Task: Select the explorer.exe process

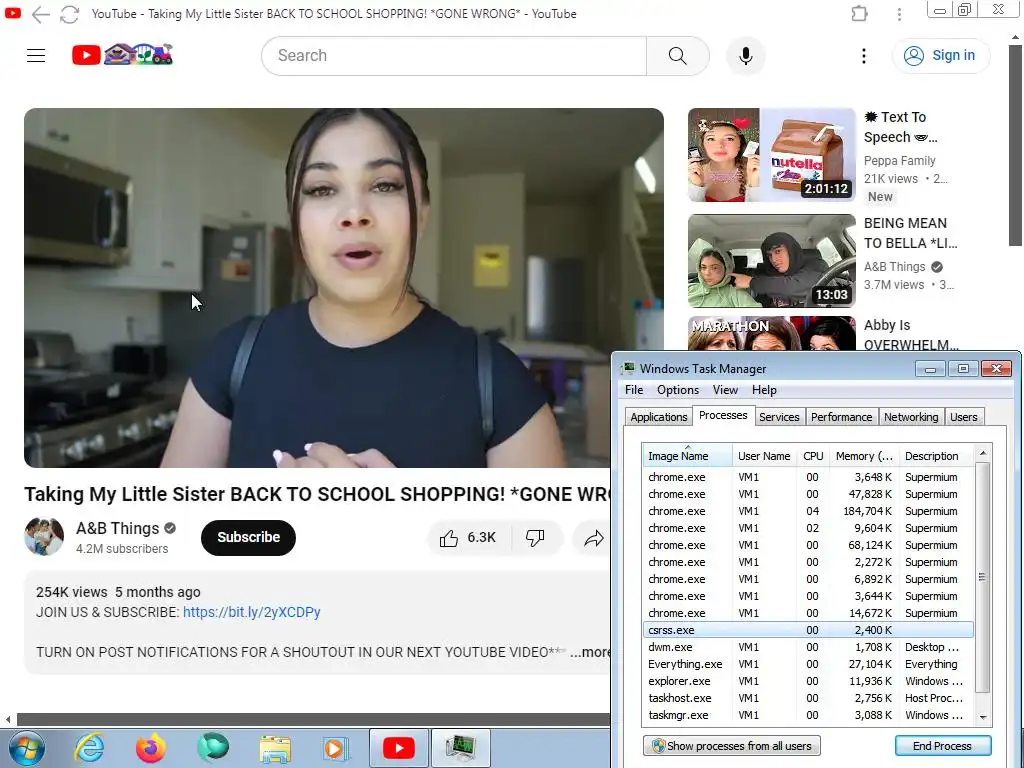Action: tap(808, 681)
